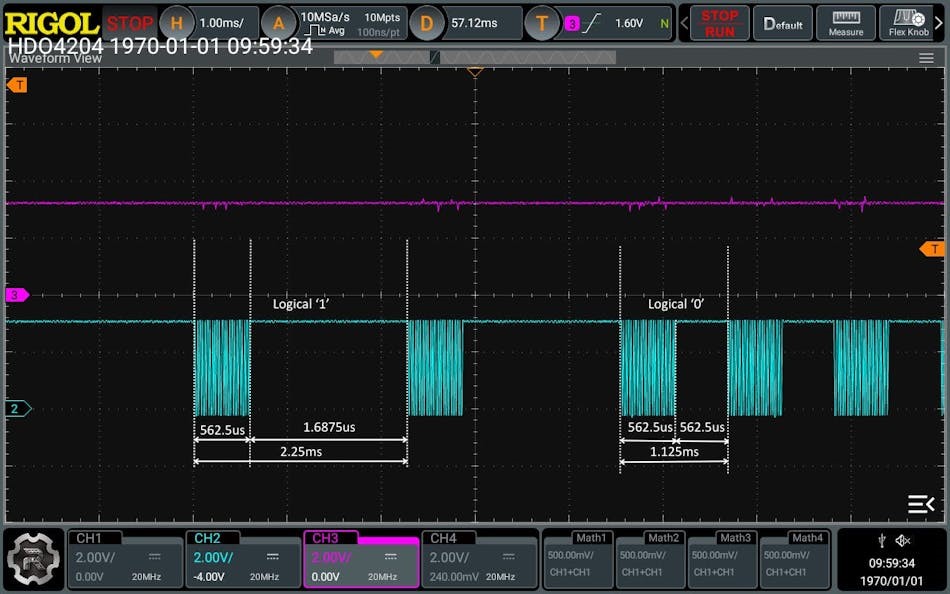Toggle the STOP/RUN acquisition button
This screenshot has height=594, width=950.
[719, 23]
